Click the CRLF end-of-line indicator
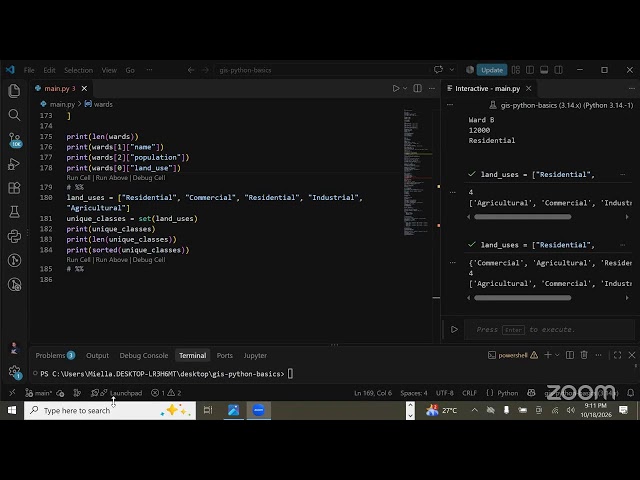 tap(469, 393)
